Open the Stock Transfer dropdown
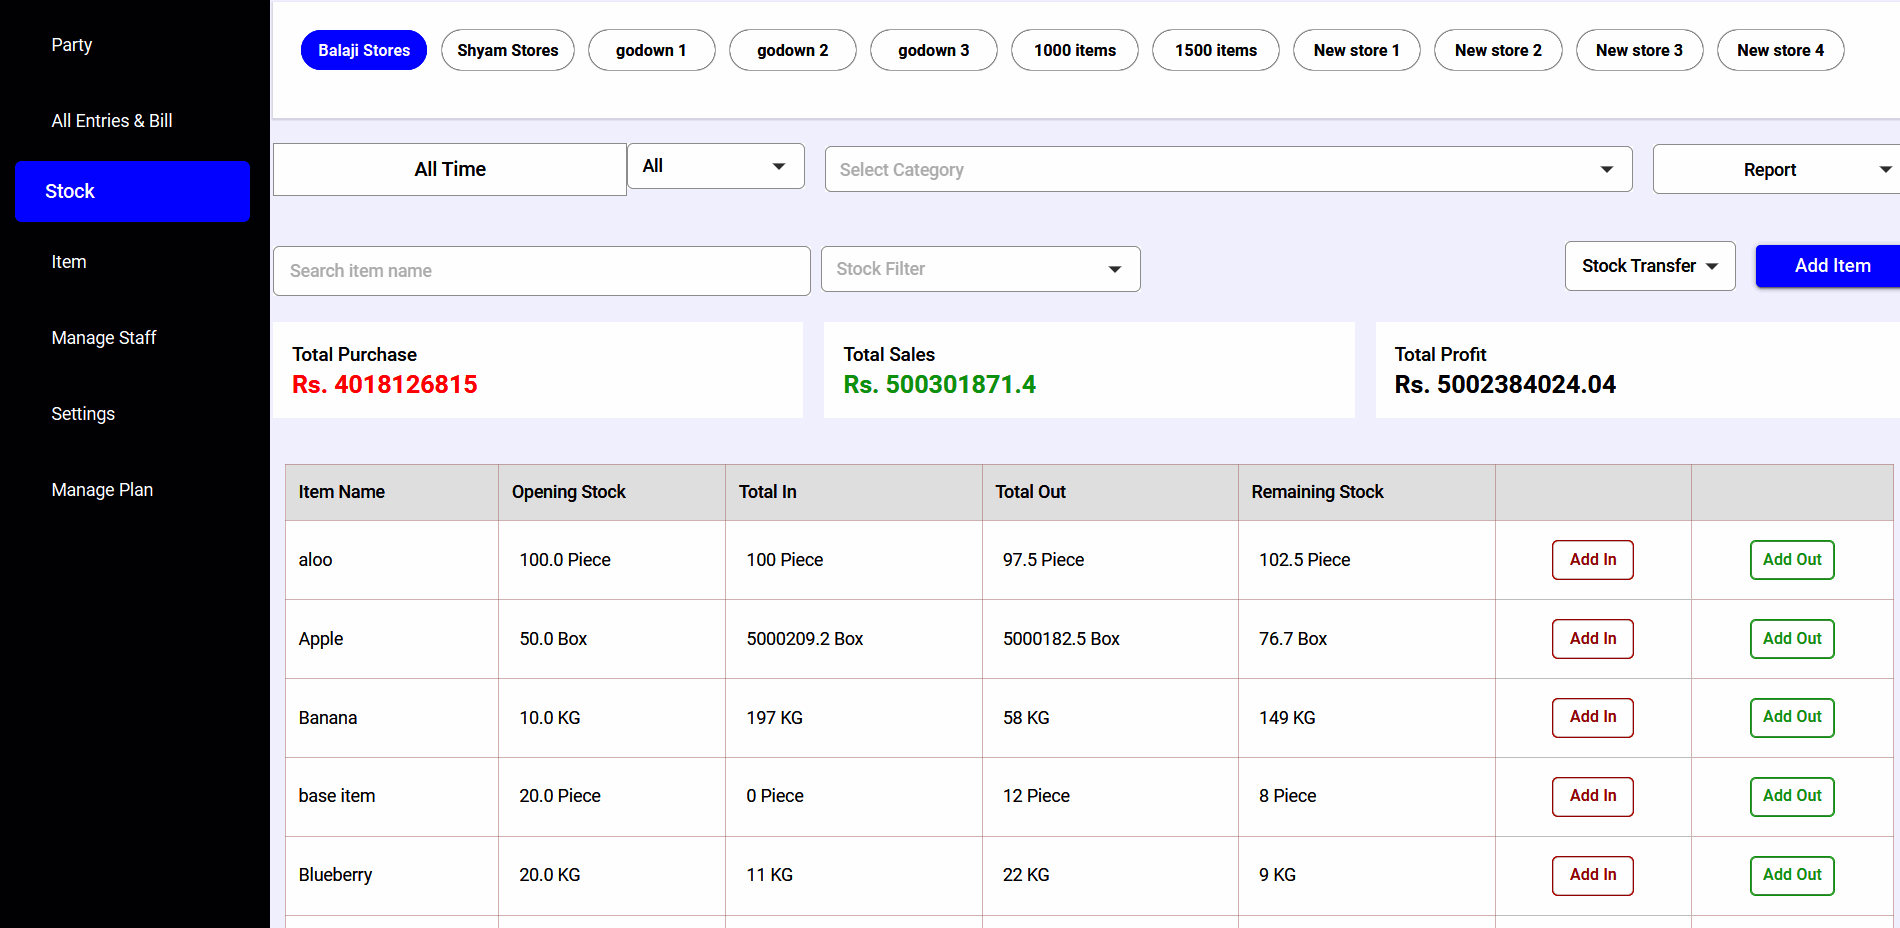Screen dimensions: 1900x928 [1648, 266]
